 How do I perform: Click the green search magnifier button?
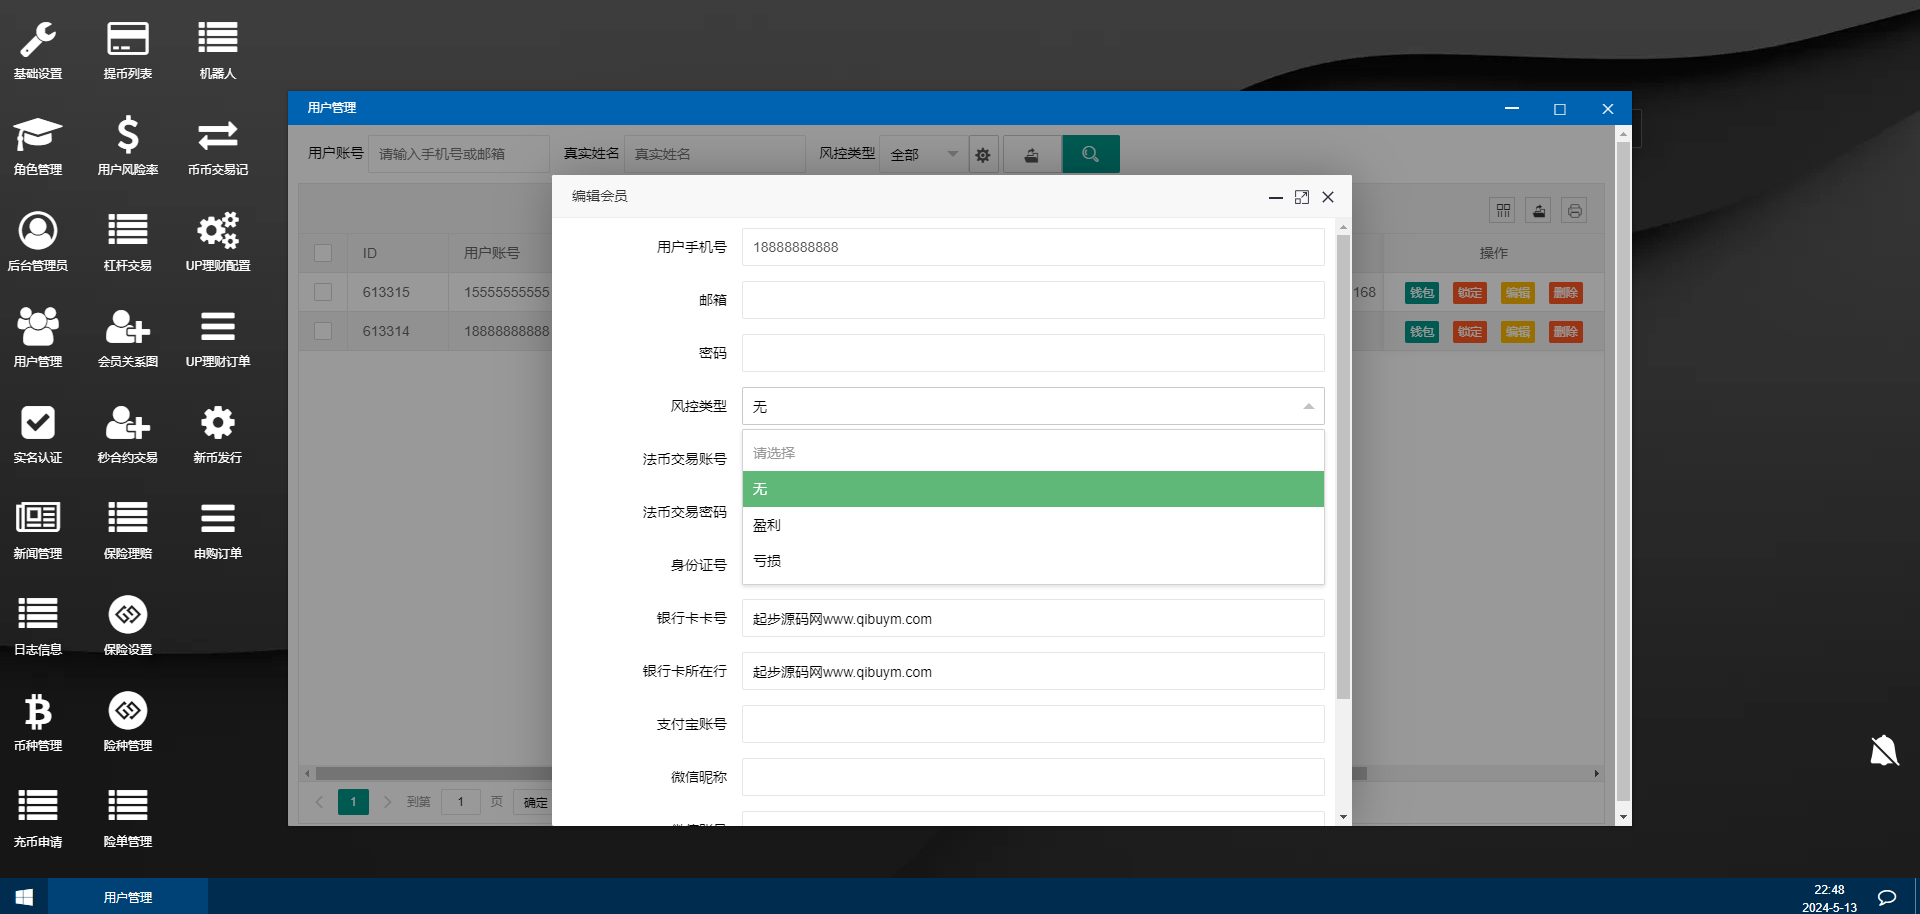click(x=1090, y=154)
